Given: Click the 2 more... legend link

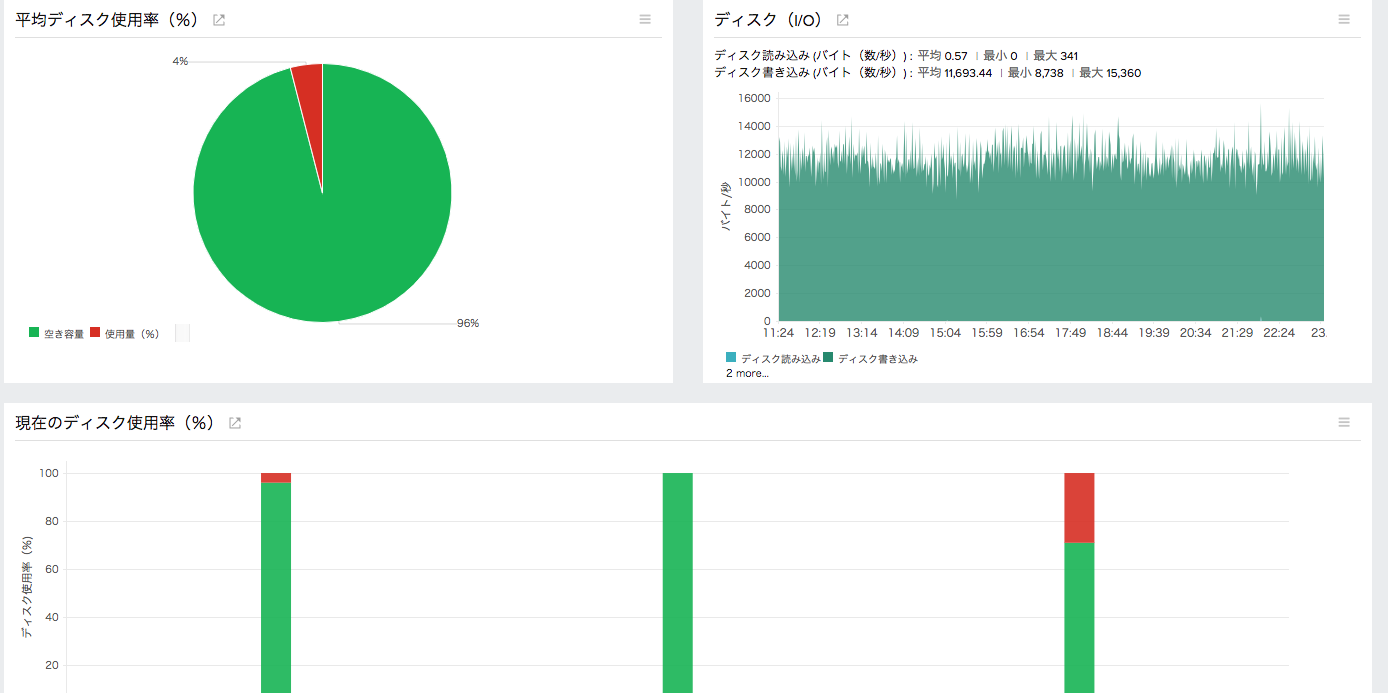Looking at the screenshot, I should click(747, 373).
